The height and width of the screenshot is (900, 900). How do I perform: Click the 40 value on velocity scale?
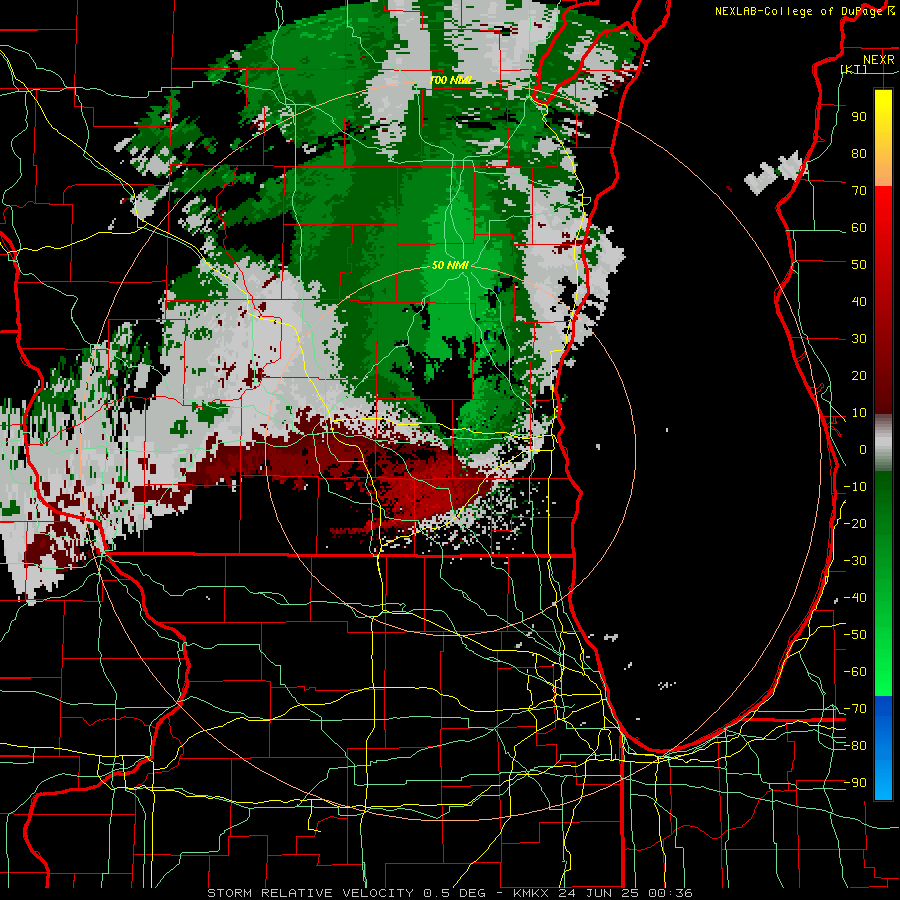click(859, 301)
